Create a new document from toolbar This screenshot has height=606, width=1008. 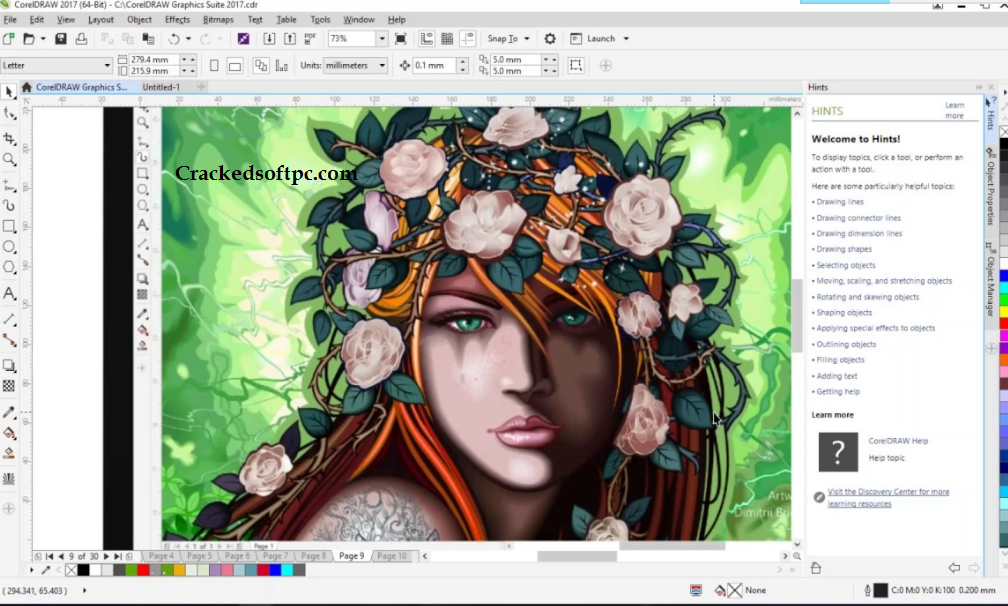click(9, 39)
